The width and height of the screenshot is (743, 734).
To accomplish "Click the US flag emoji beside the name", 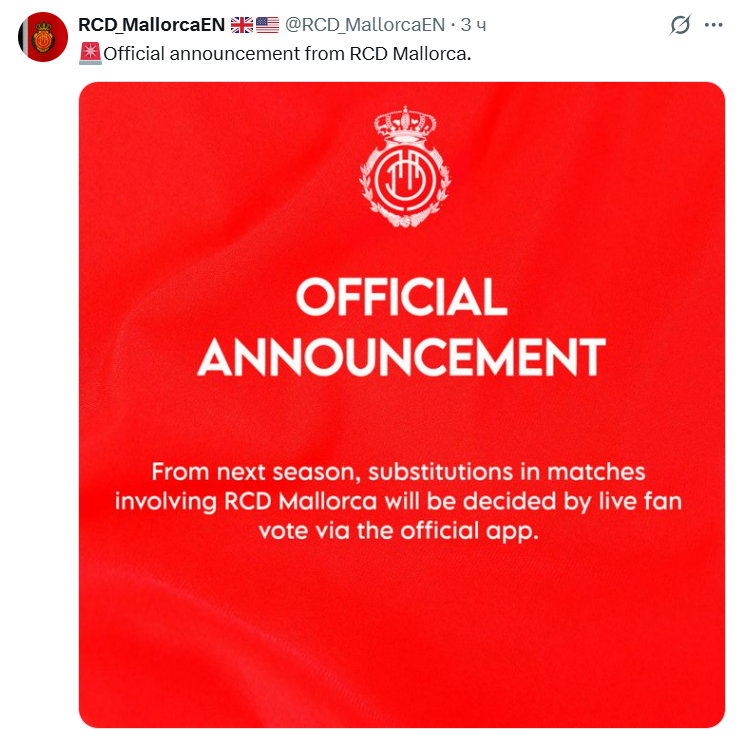I will pyautogui.click(x=267, y=25).
